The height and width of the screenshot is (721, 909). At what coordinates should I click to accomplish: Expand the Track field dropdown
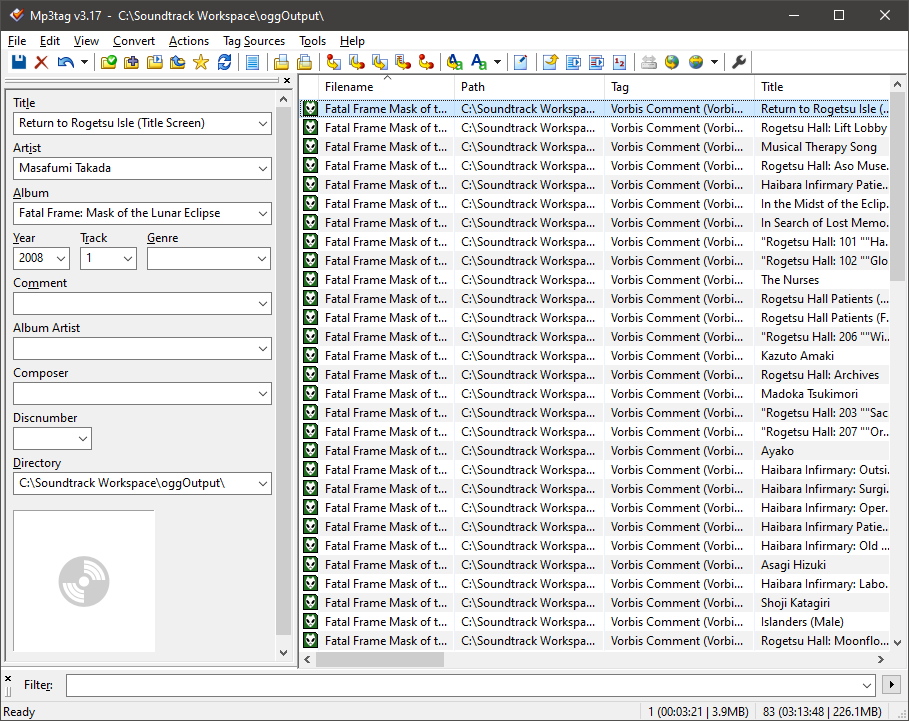[128, 258]
